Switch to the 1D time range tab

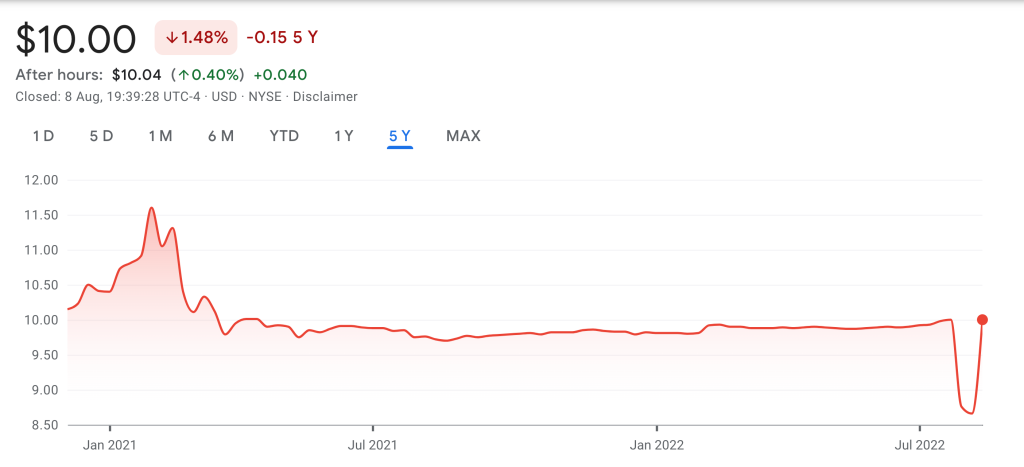pos(43,136)
